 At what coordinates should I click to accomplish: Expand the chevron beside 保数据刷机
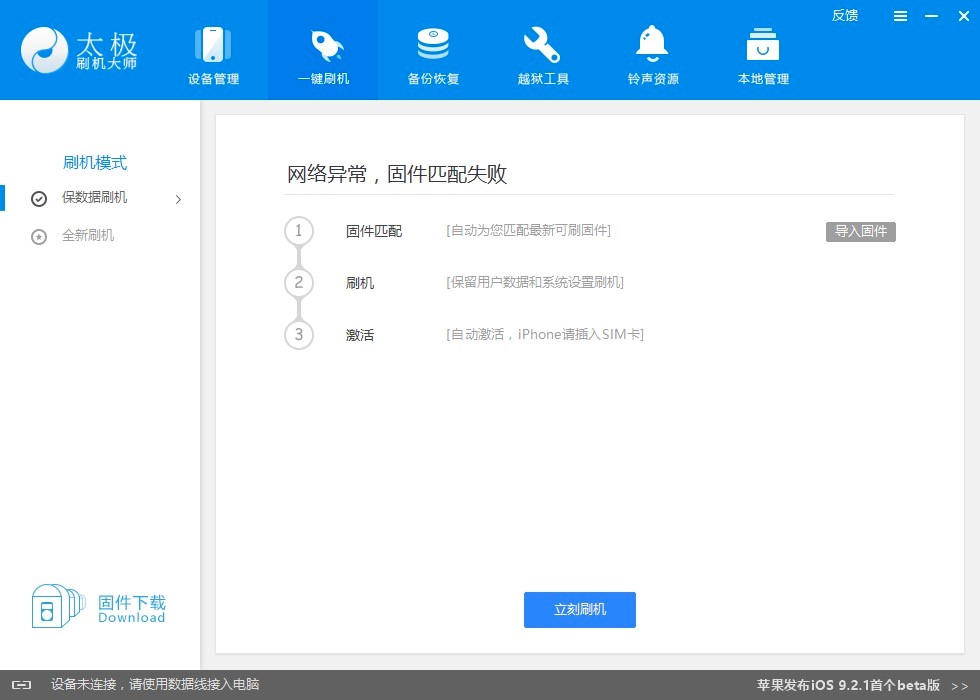pos(178,199)
